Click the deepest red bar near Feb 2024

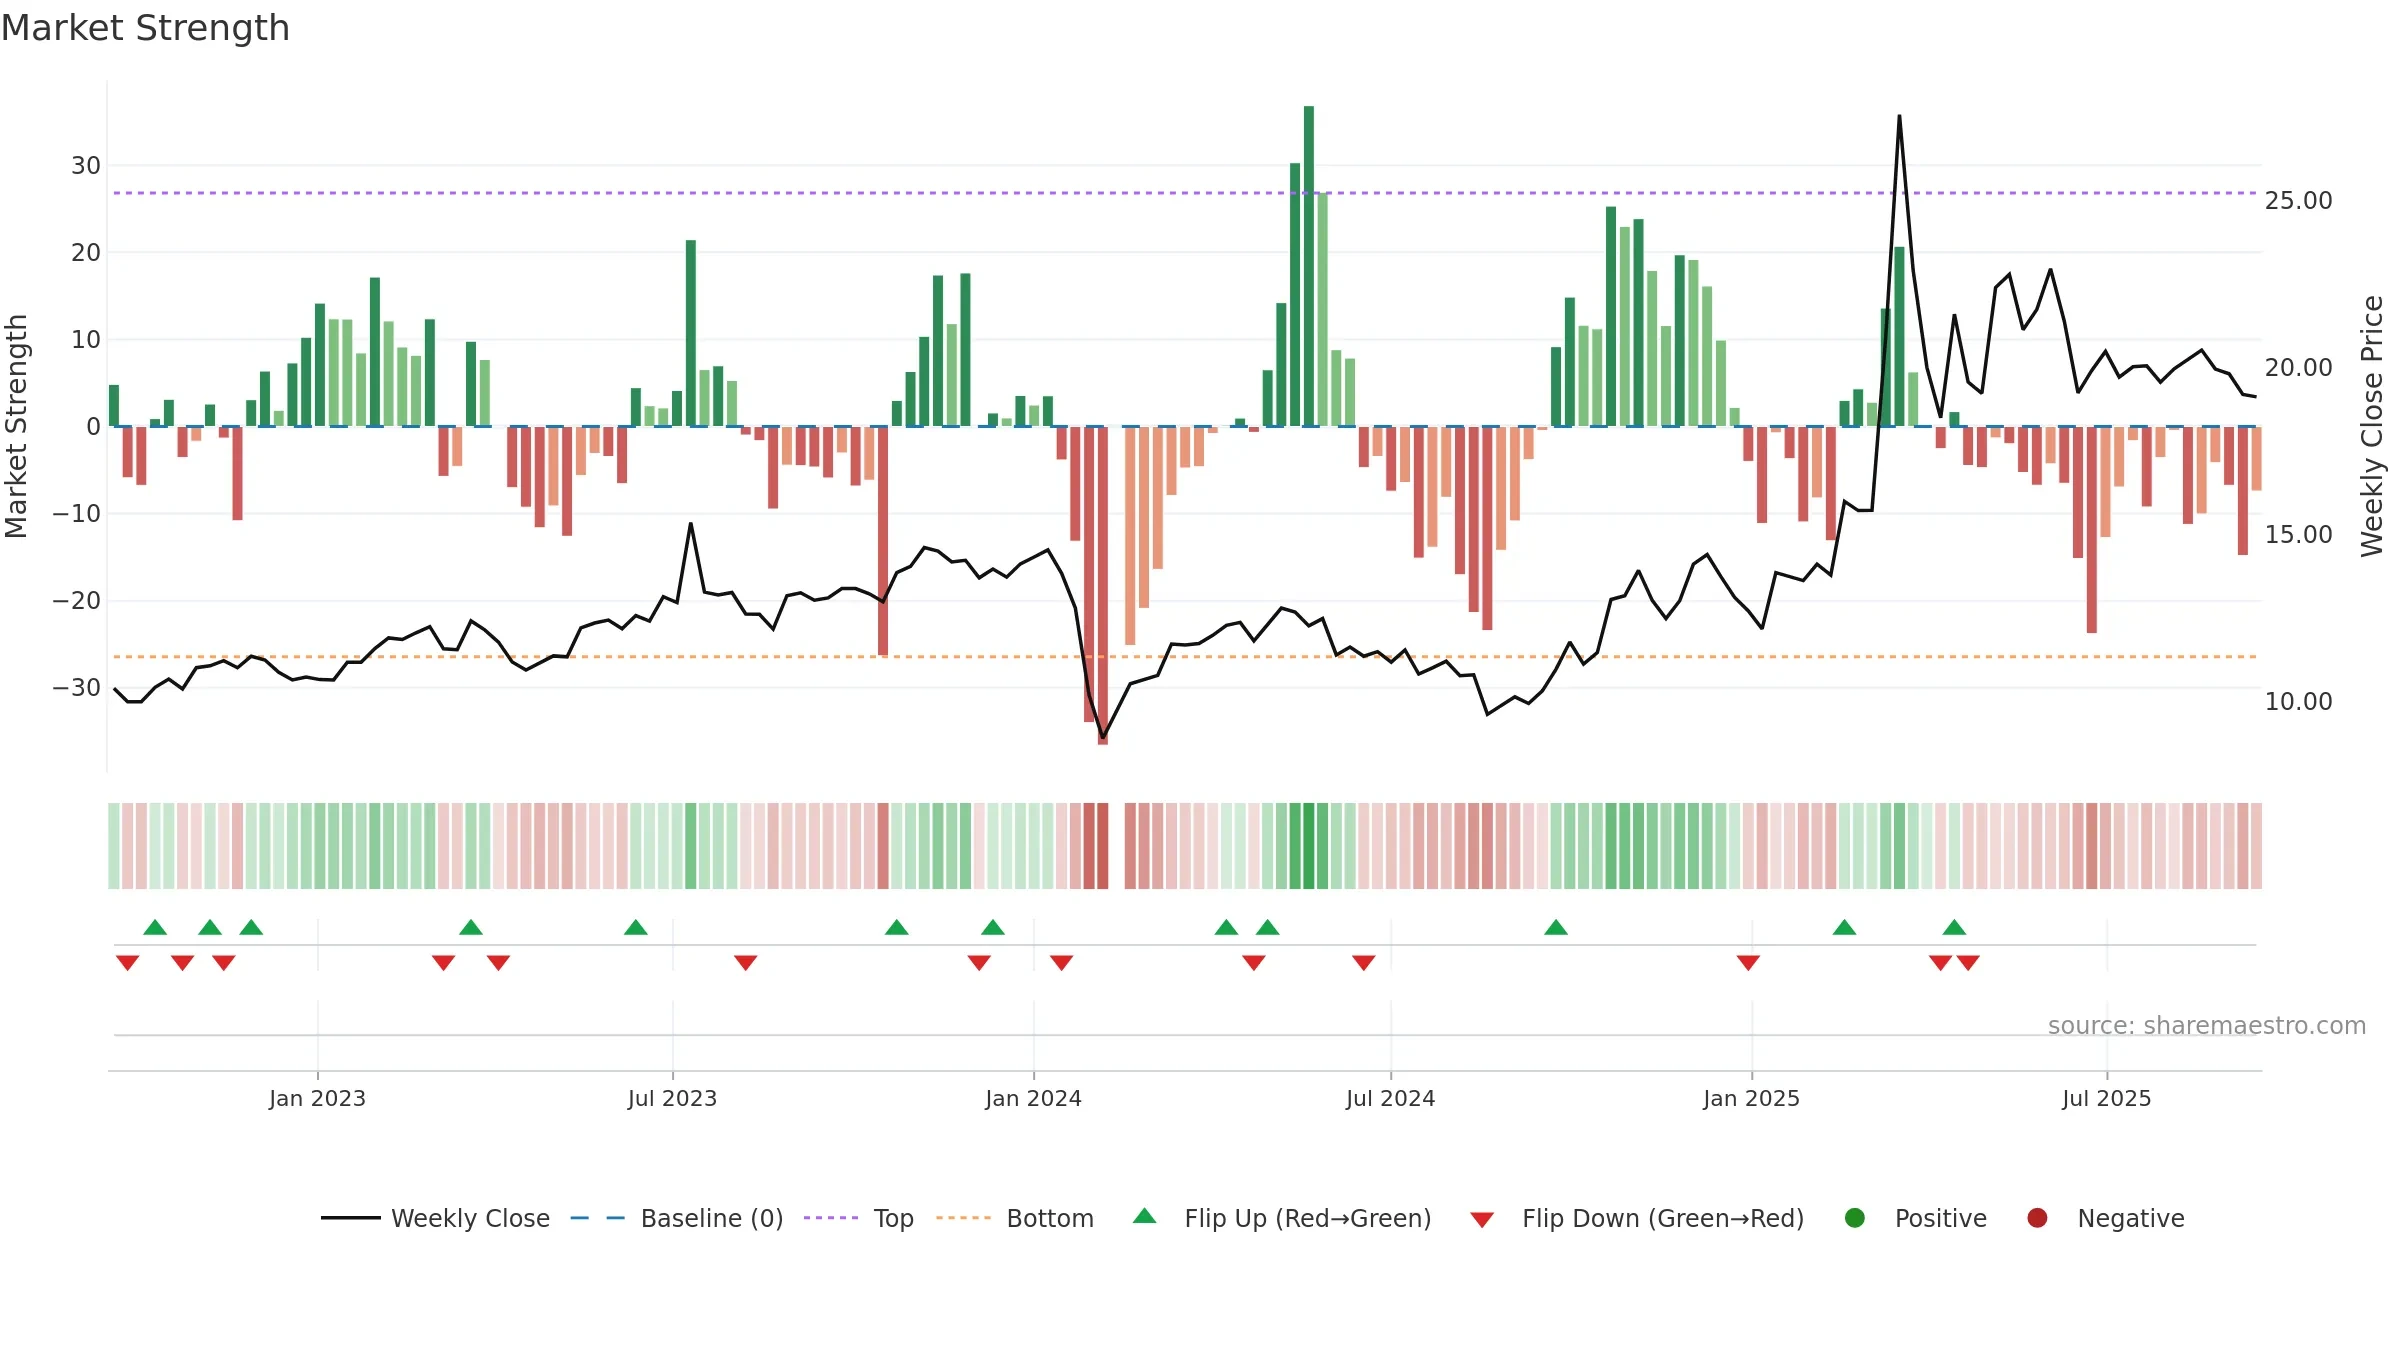1103,585
